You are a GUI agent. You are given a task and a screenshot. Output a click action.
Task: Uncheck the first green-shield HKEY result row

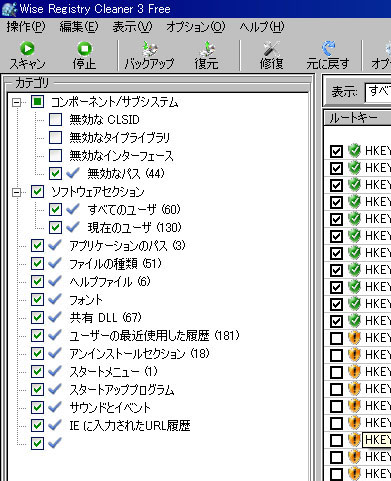tap(336, 151)
